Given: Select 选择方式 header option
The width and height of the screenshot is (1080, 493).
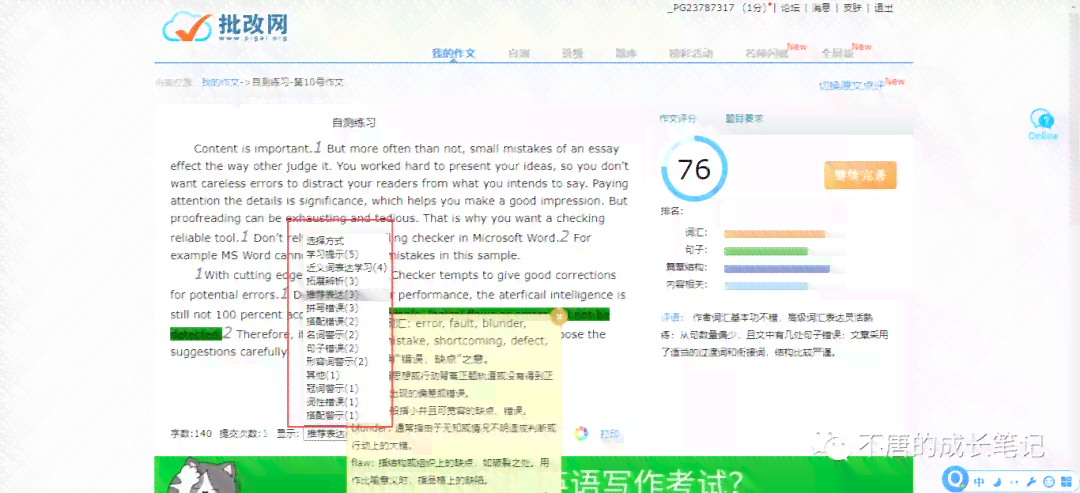Looking at the screenshot, I should pos(325,241).
